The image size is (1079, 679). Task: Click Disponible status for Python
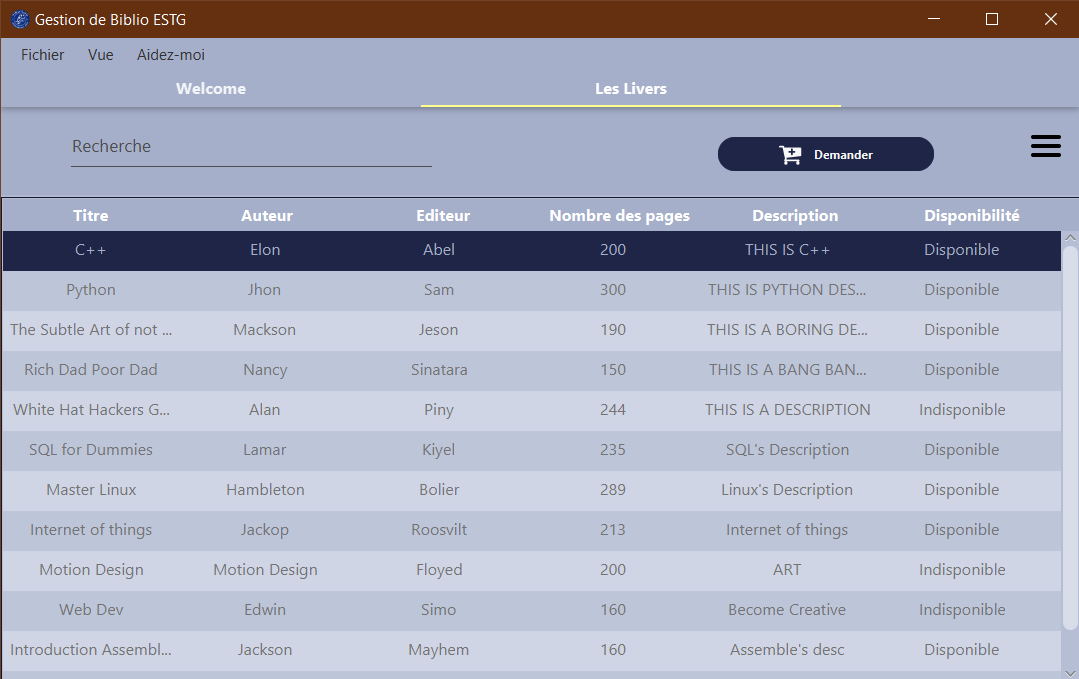coord(962,290)
